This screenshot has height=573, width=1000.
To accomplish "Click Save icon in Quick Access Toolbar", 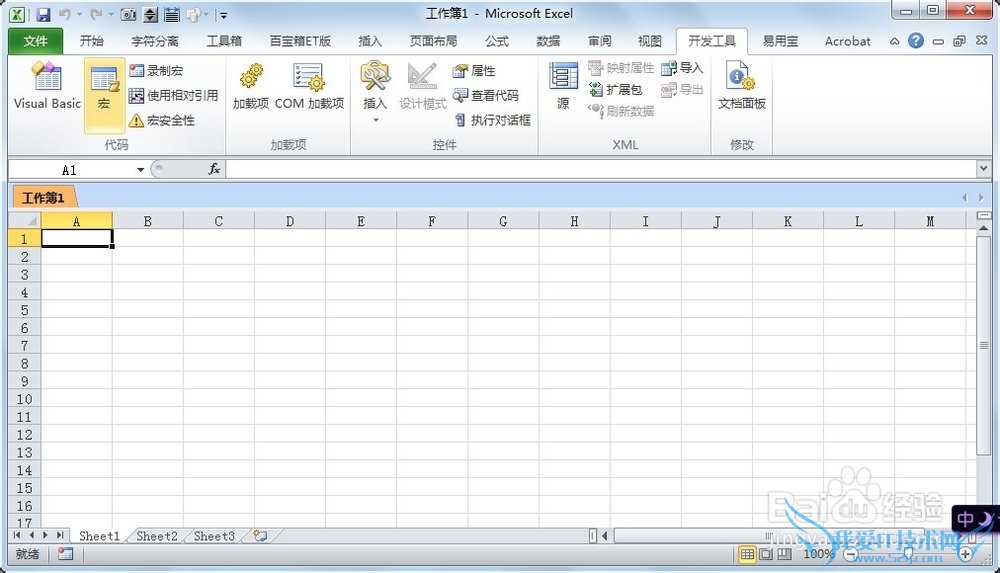I will click(43, 14).
